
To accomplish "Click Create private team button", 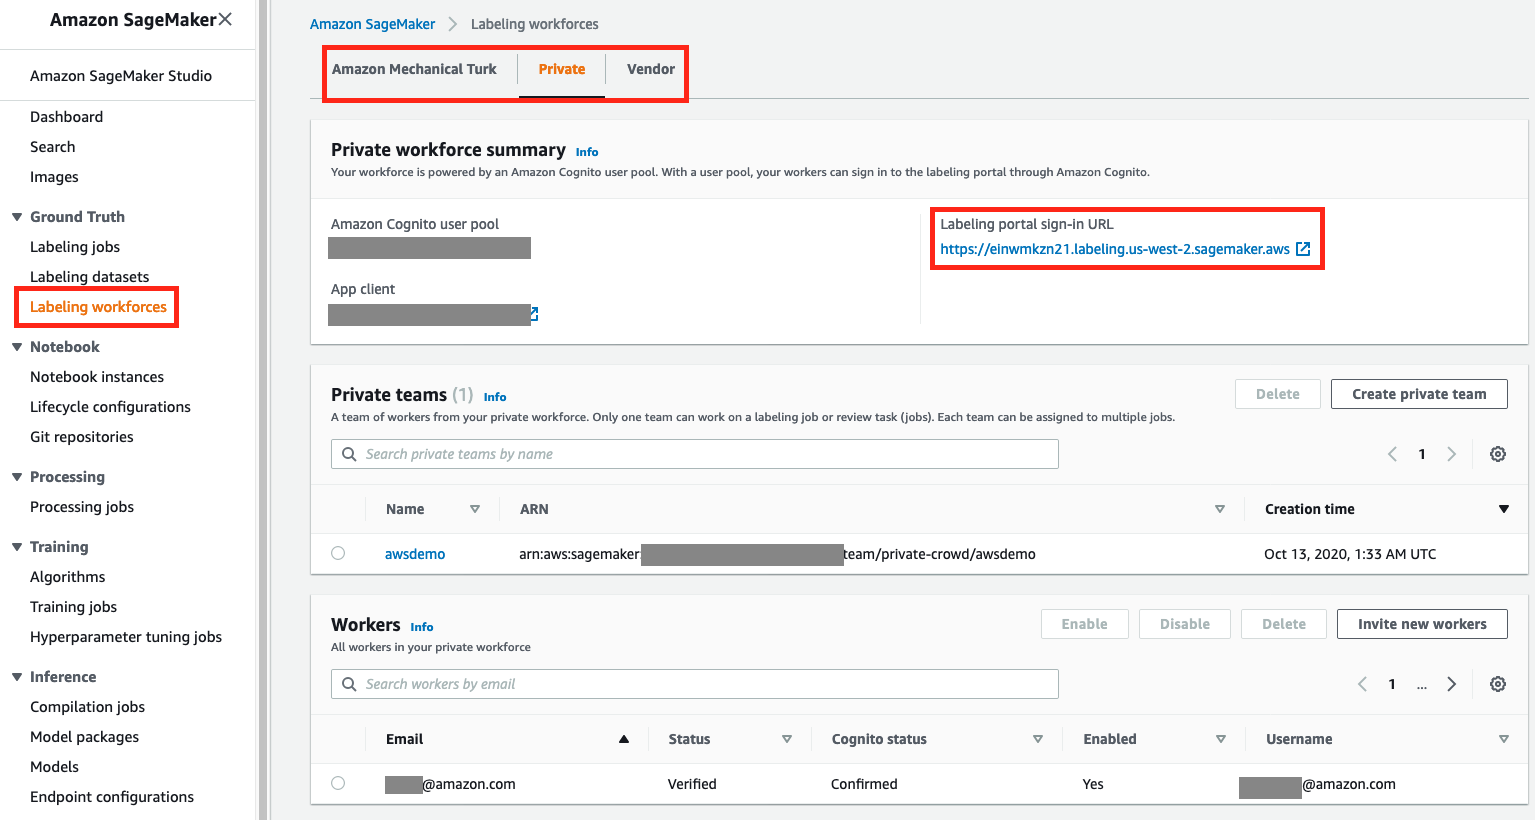I will coord(1419,394).
